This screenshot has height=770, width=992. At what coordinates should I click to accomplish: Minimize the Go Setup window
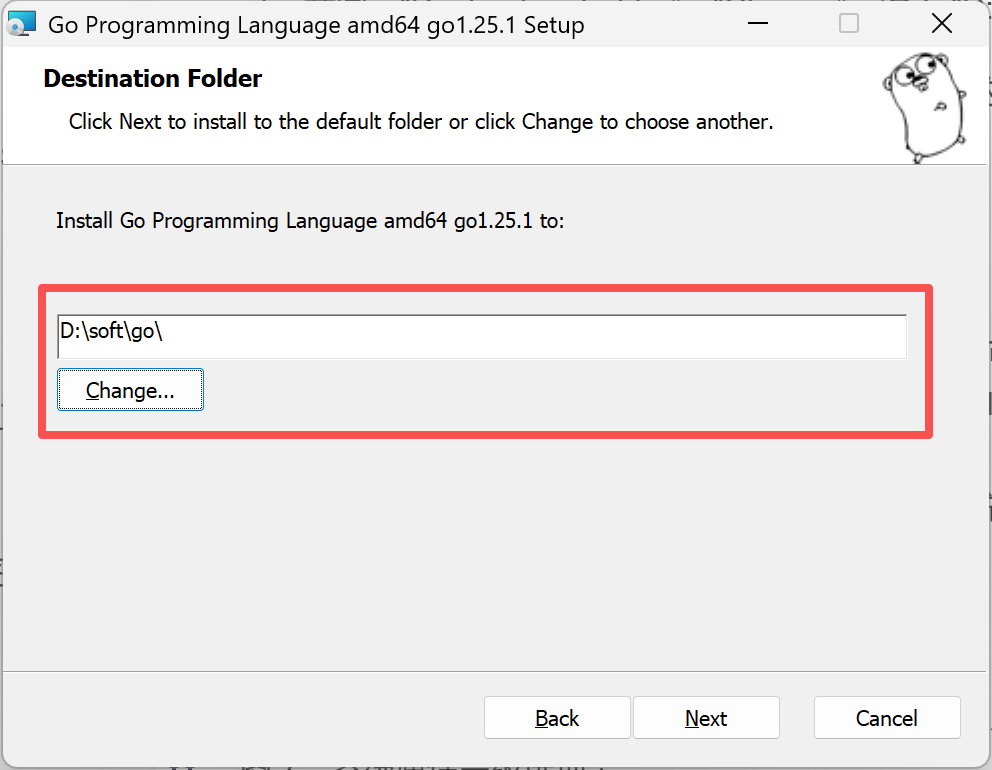(757, 23)
